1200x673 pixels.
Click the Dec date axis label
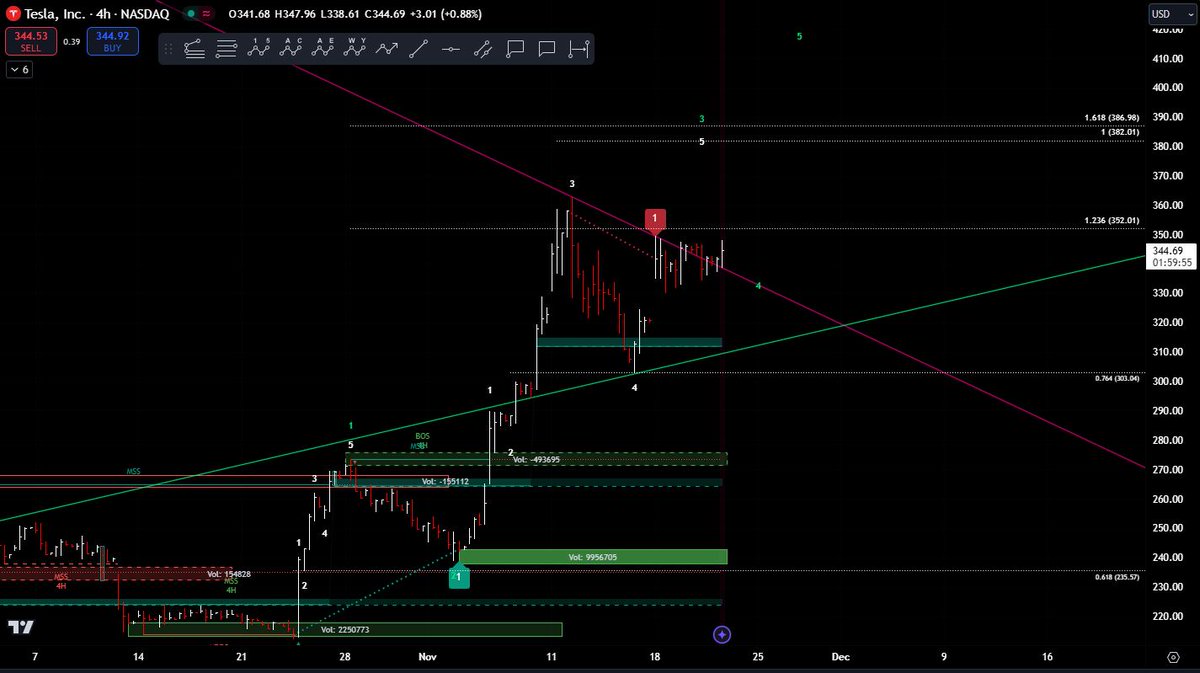[x=840, y=657]
